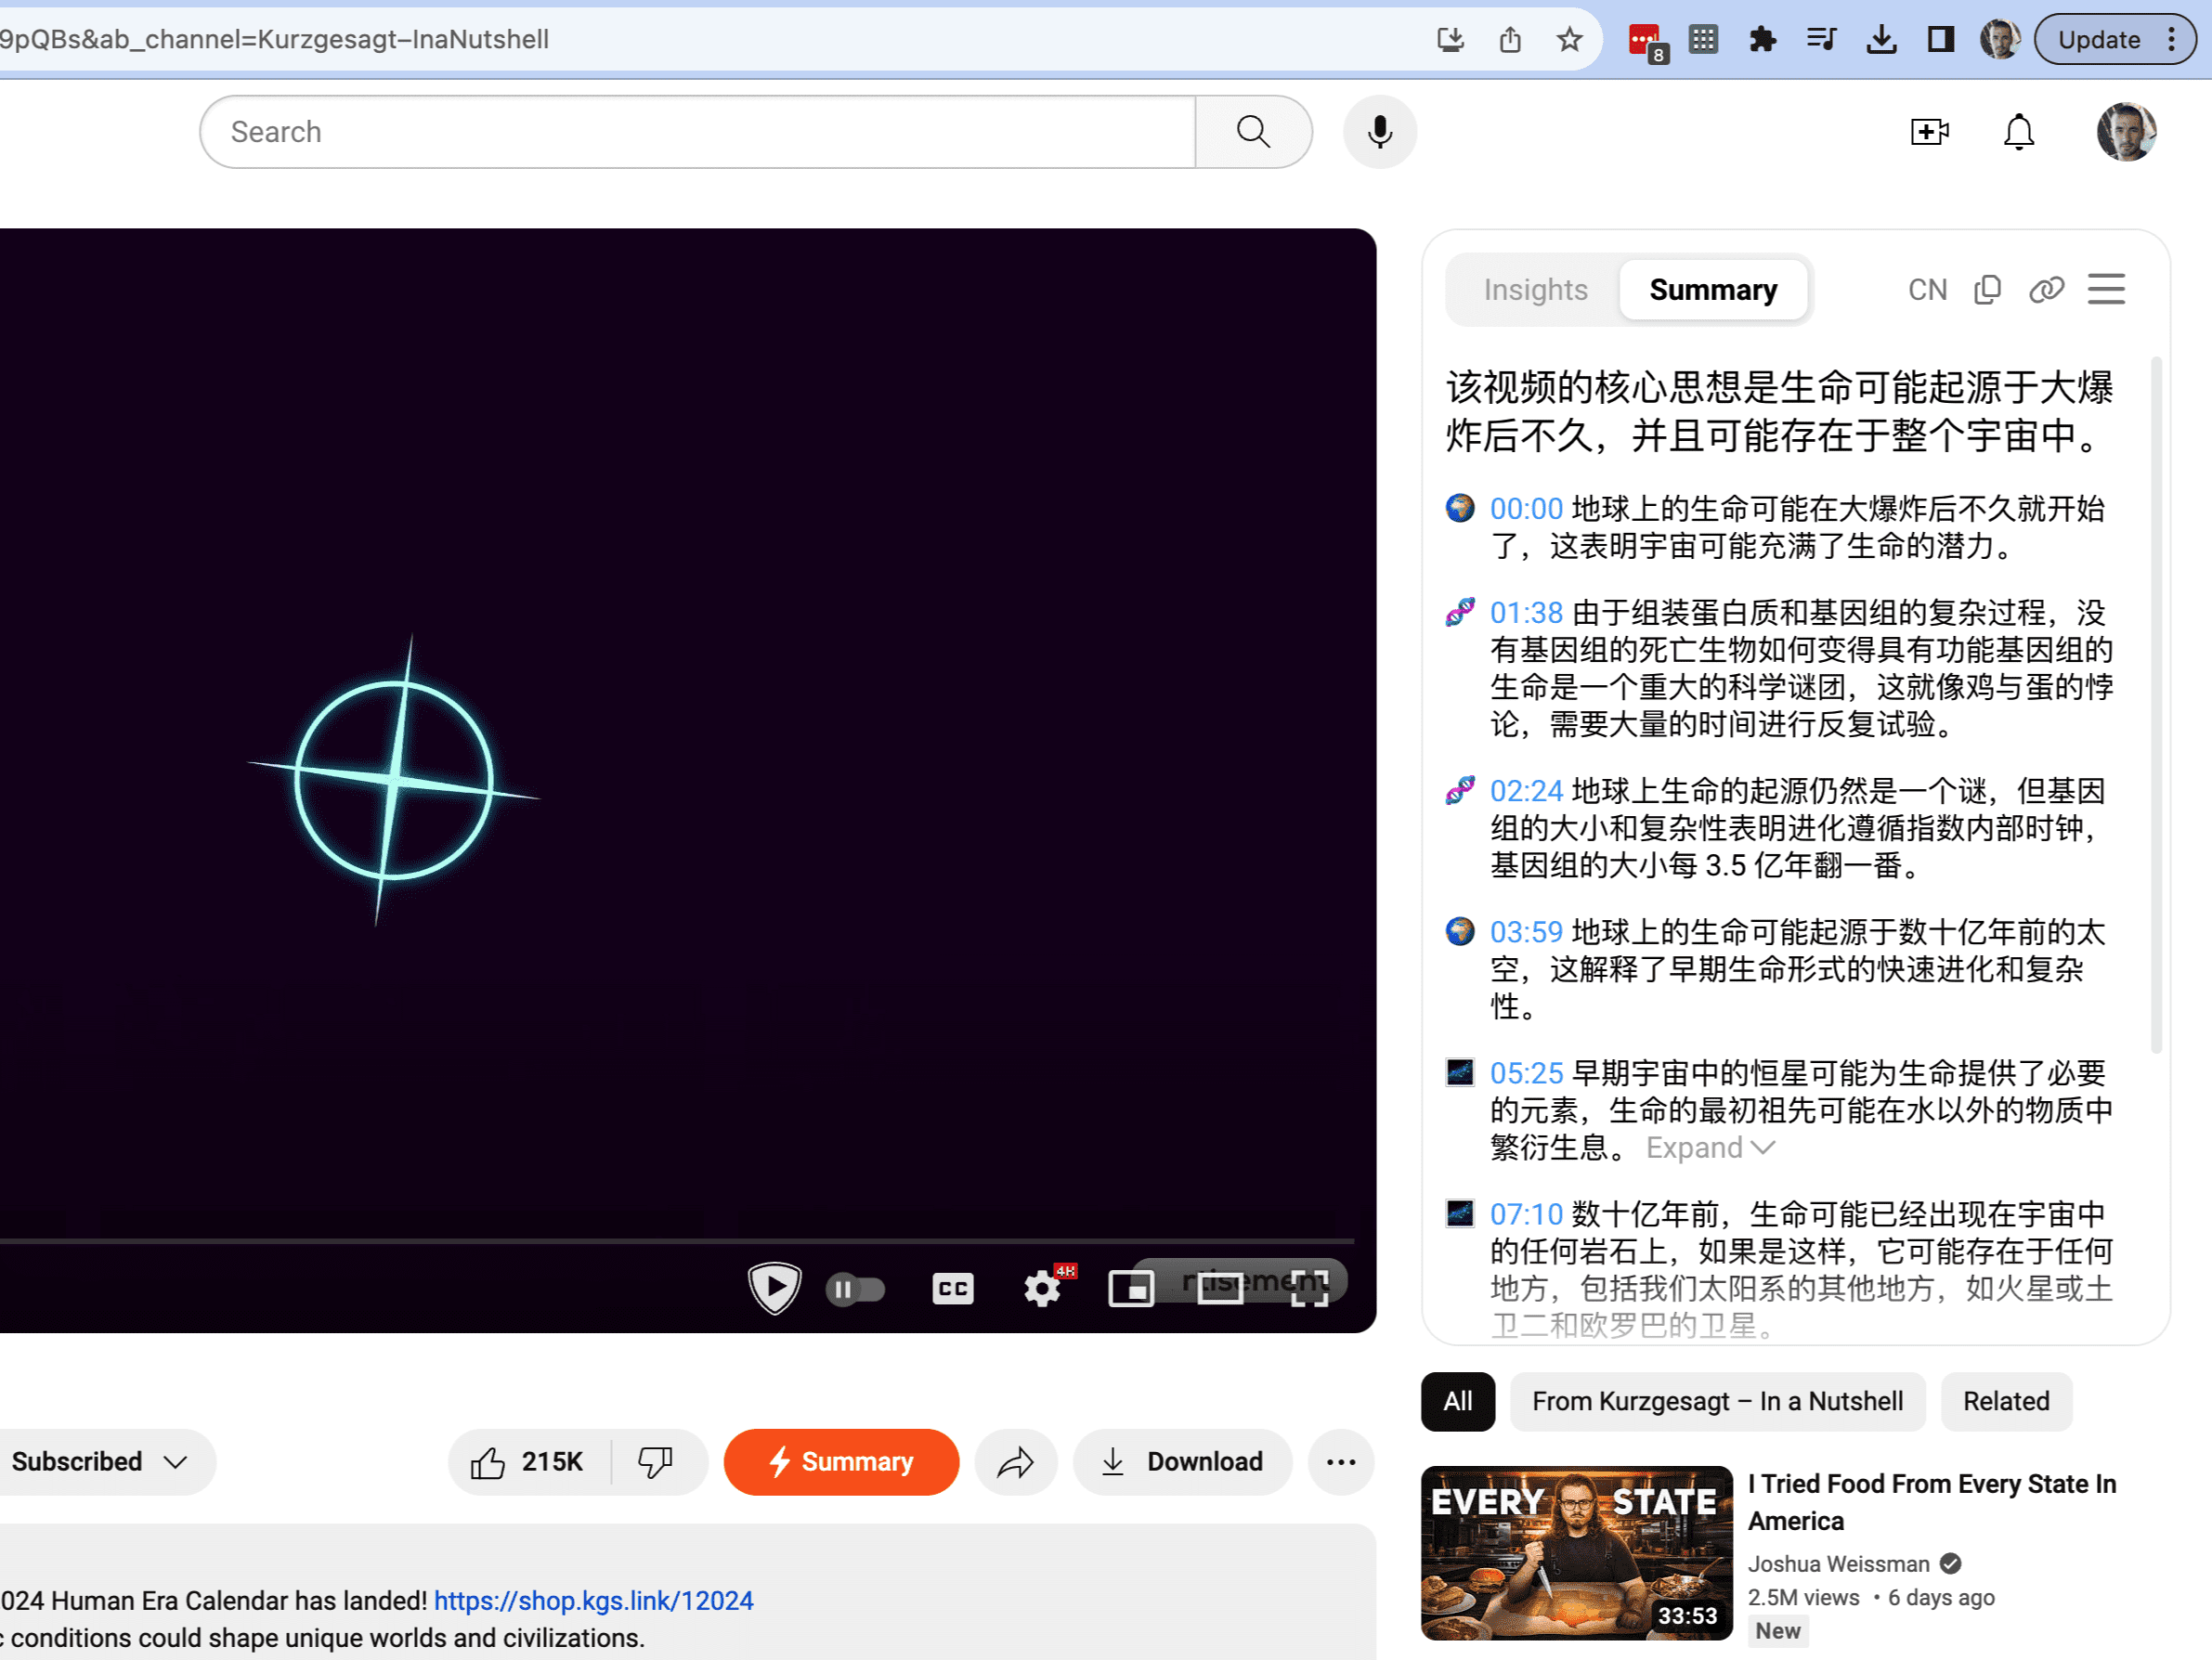Toggle the closed captions CC button
2212x1660 pixels.
955,1287
